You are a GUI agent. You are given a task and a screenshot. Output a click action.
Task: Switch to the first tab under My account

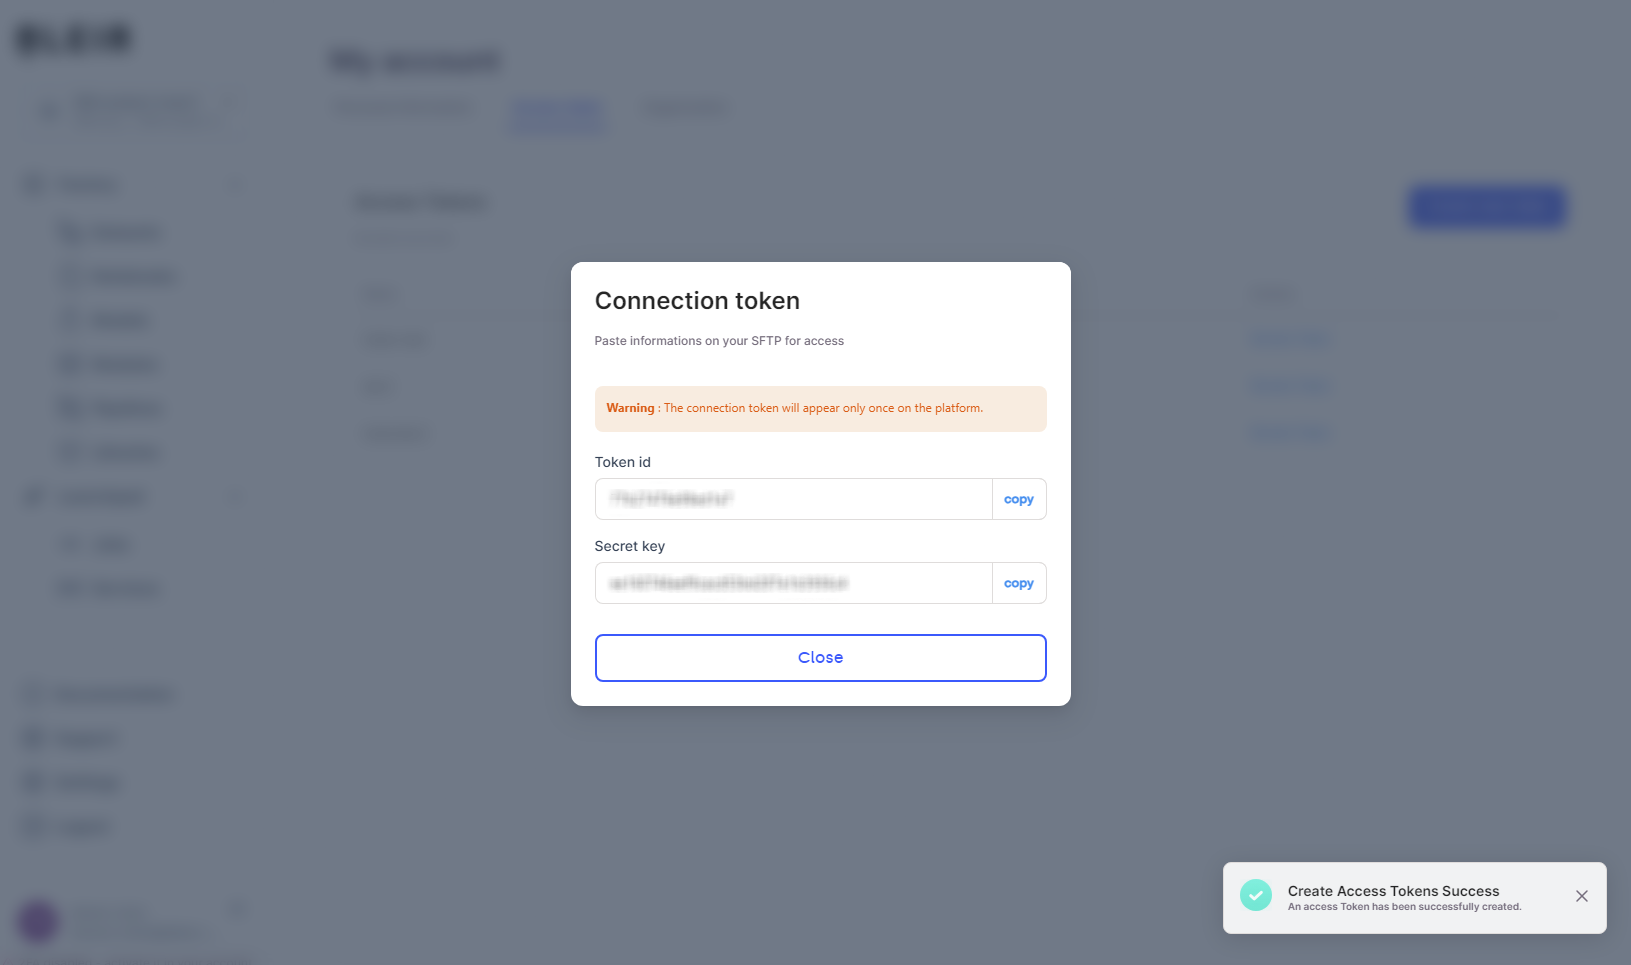[x=402, y=107]
